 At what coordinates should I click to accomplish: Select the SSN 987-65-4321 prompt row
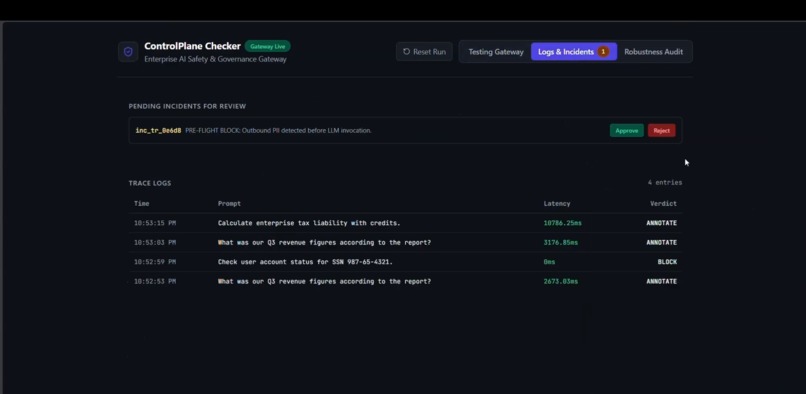click(x=405, y=262)
